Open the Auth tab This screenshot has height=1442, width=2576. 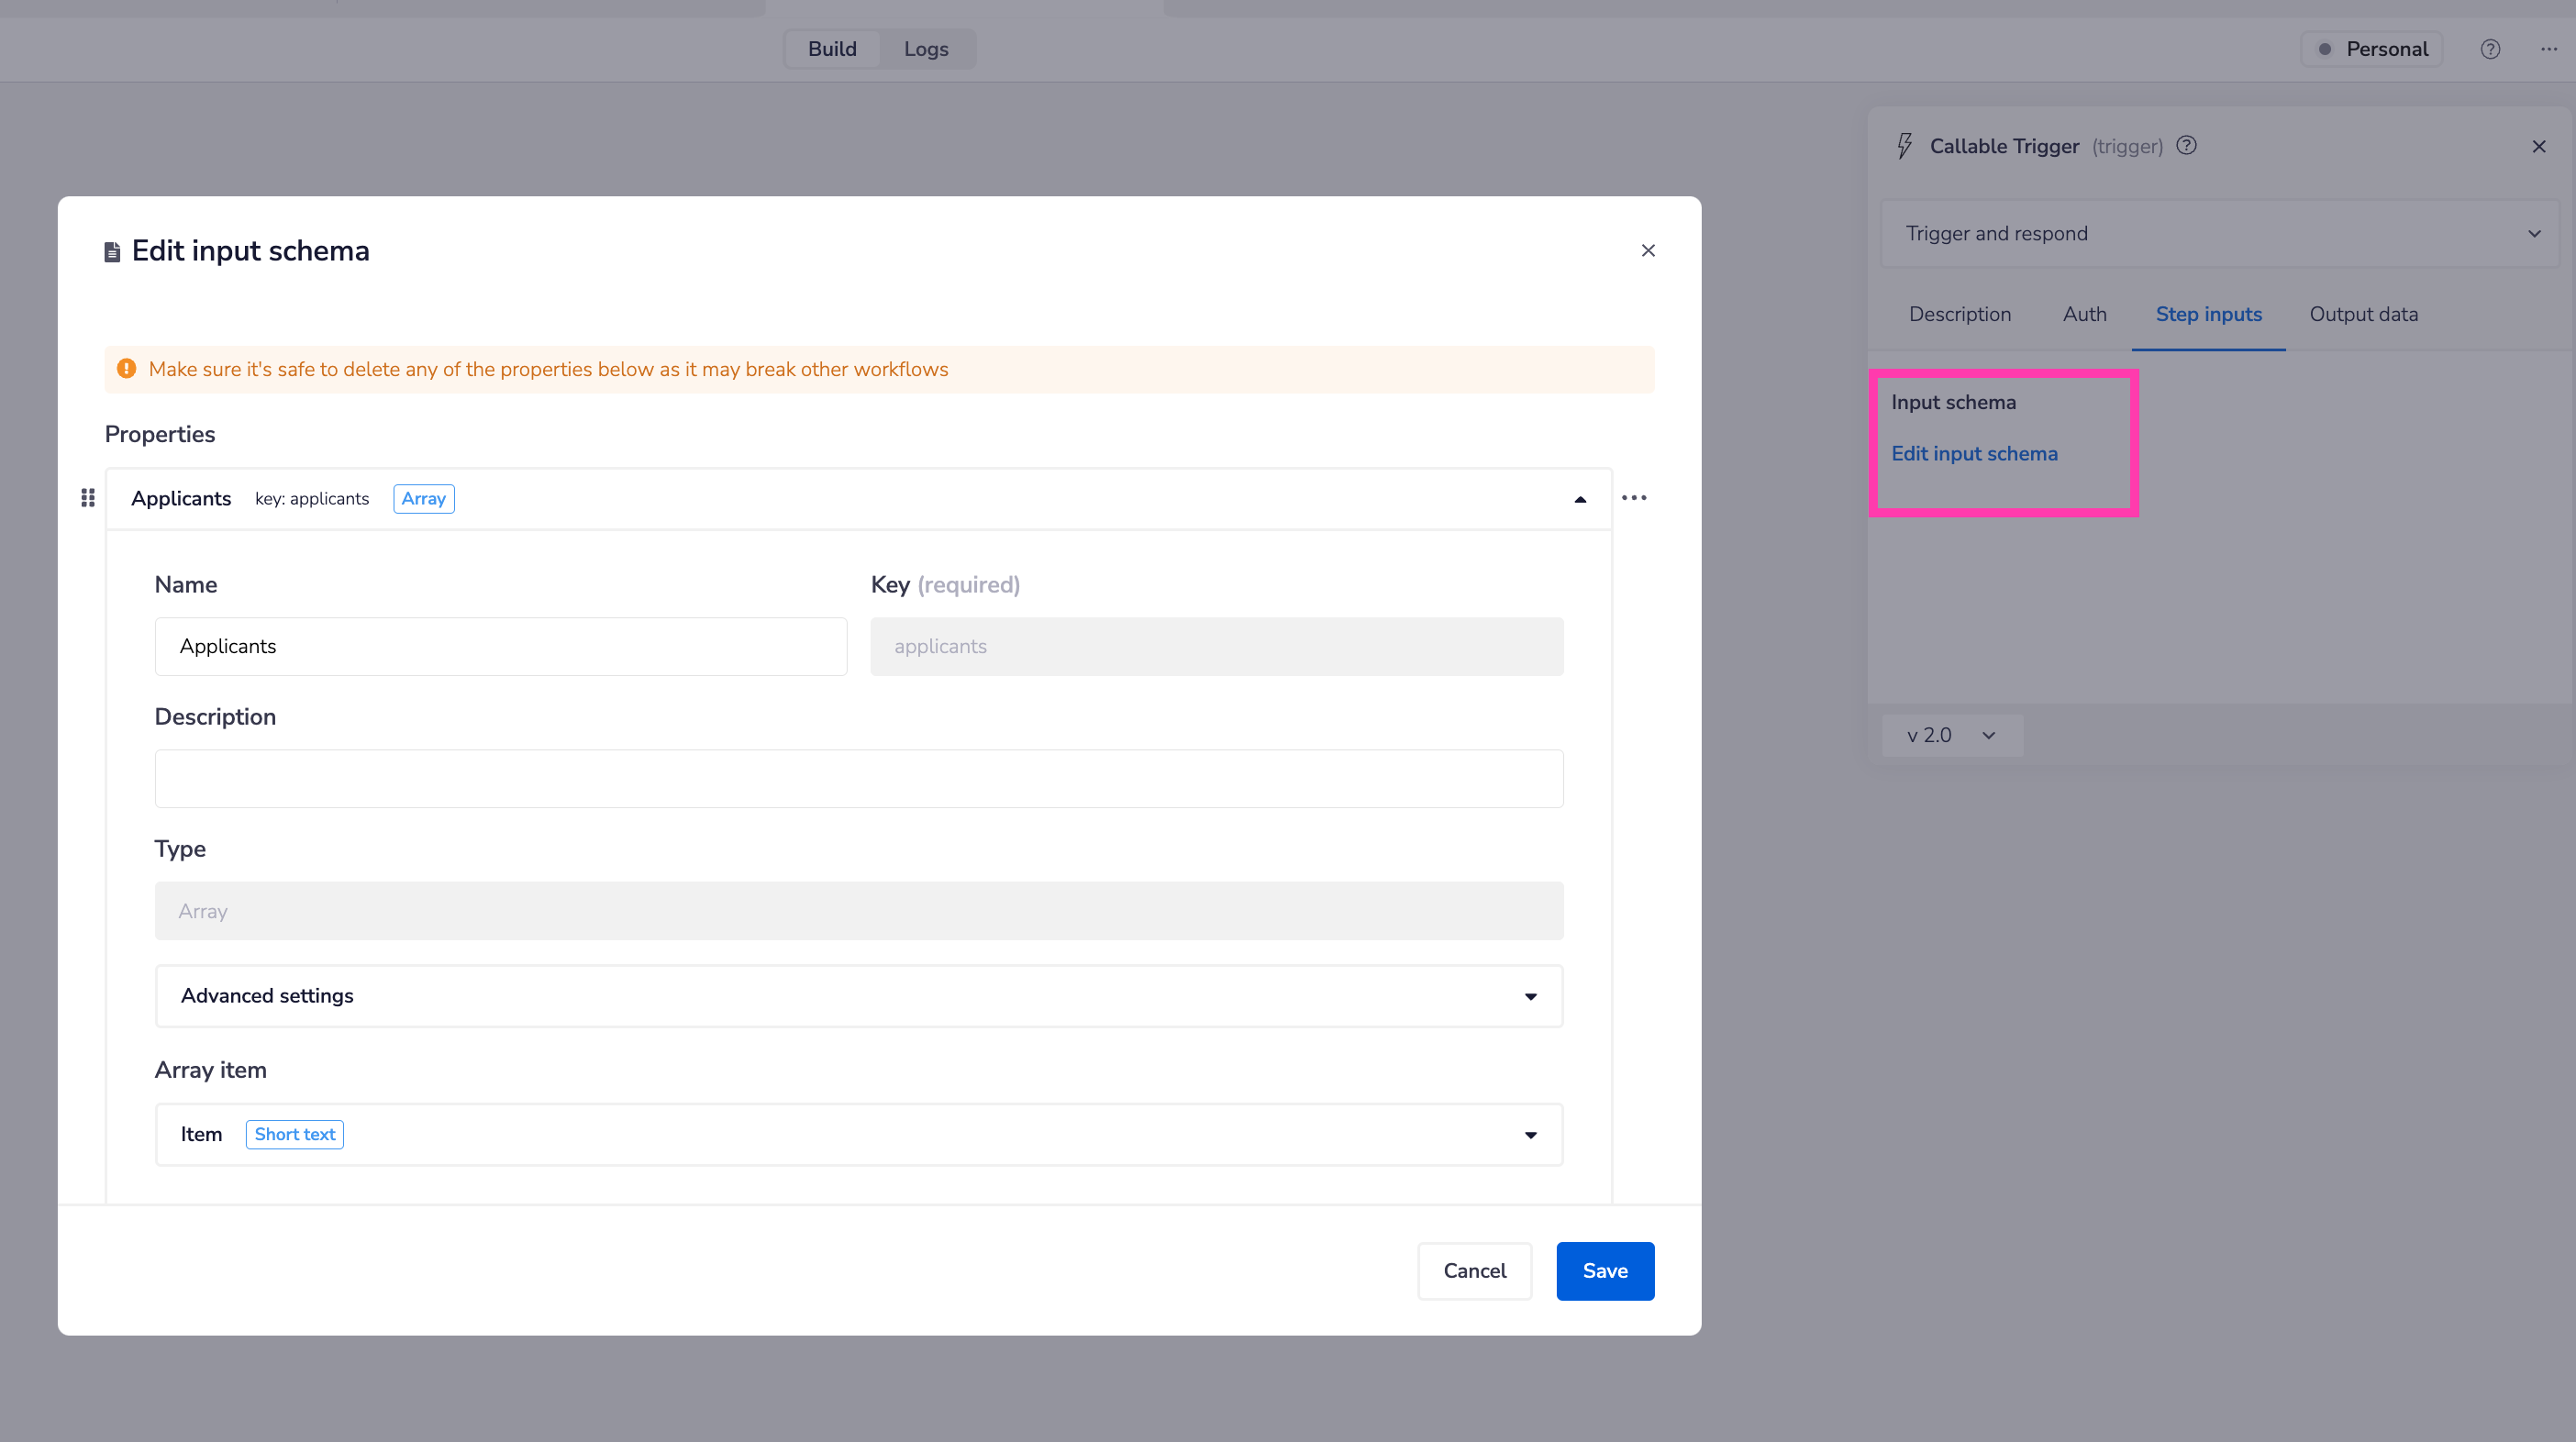coord(2084,314)
